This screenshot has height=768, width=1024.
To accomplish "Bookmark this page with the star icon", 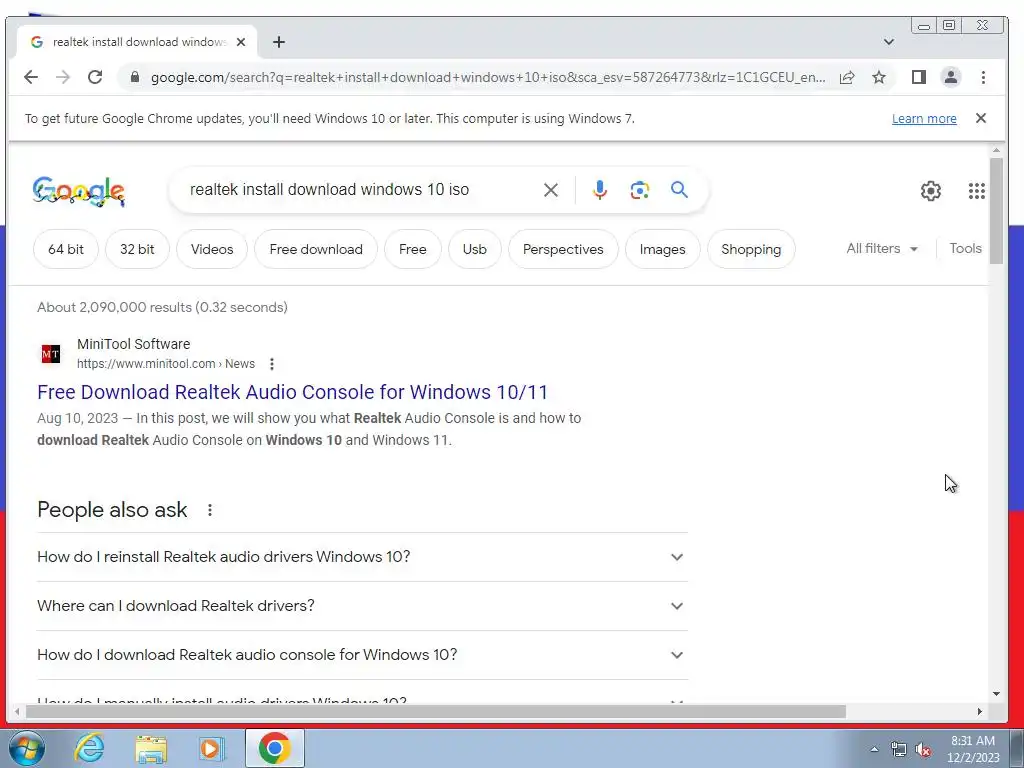I will 879,77.
